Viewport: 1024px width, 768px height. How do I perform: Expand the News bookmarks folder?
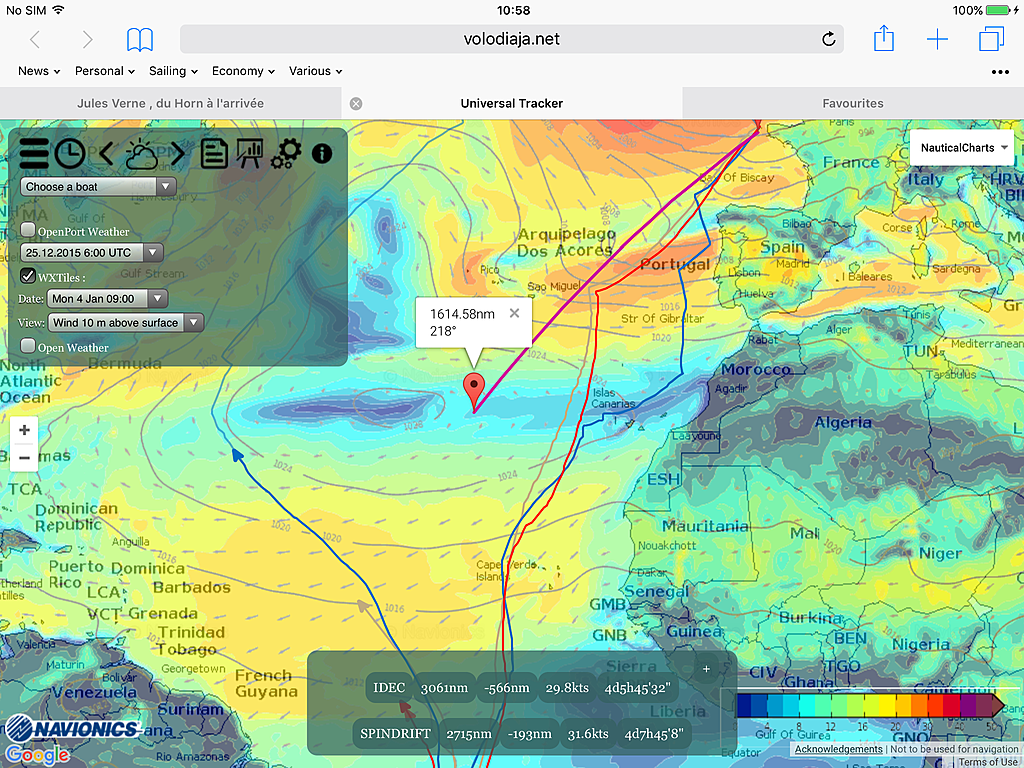pos(39,71)
